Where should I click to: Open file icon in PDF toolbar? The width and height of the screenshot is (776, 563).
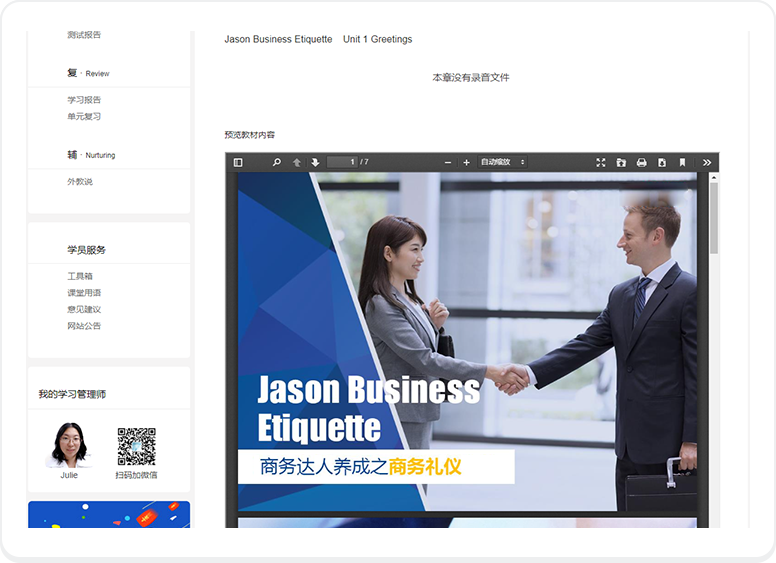tap(621, 162)
